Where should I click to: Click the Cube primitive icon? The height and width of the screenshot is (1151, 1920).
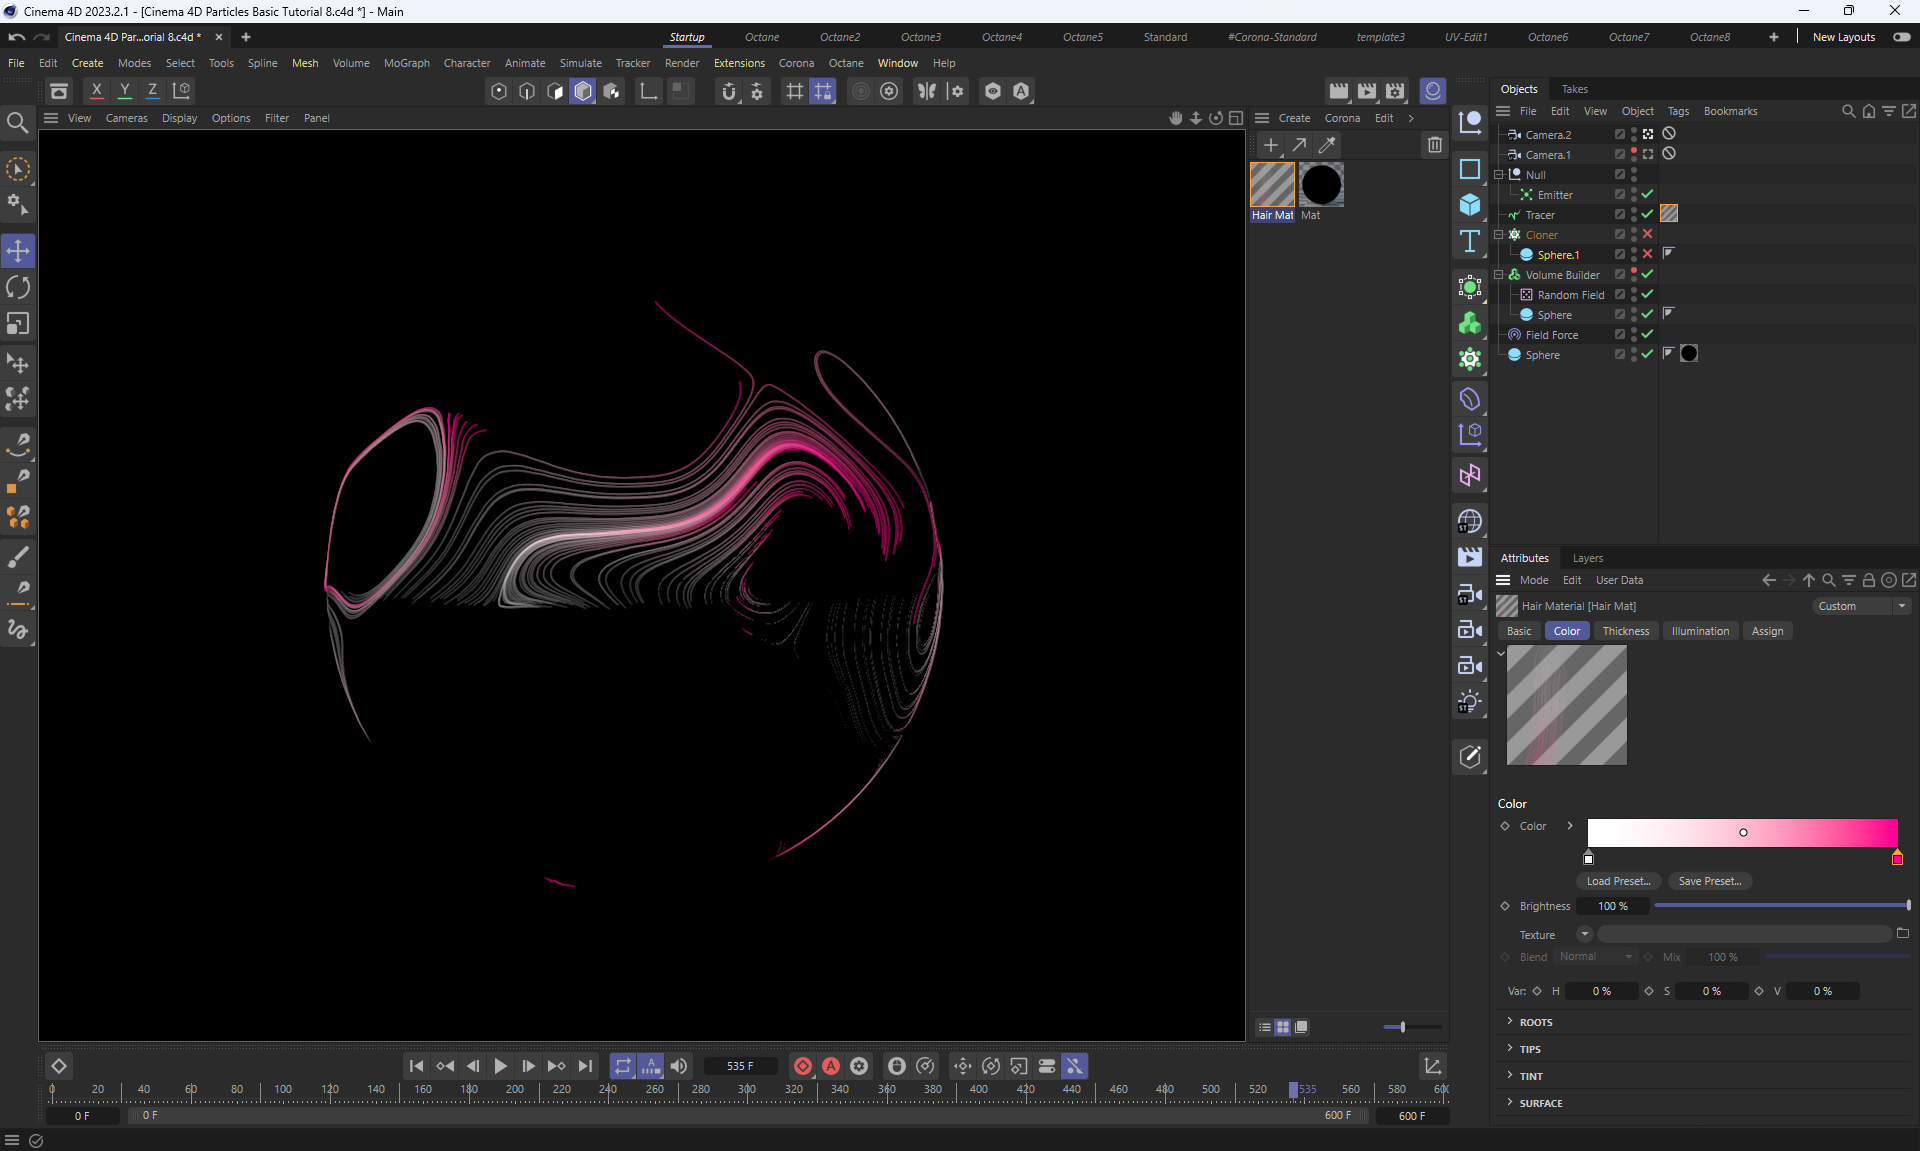tap(1469, 204)
